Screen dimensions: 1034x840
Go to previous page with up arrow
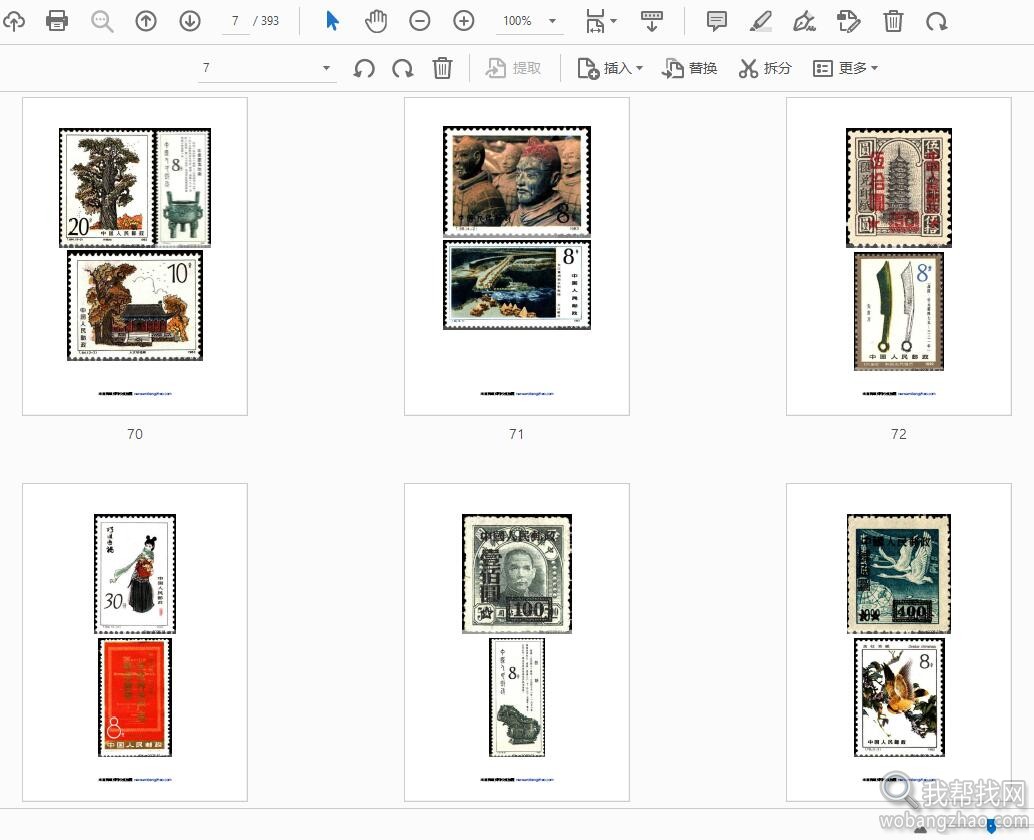pyautogui.click(x=146, y=21)
